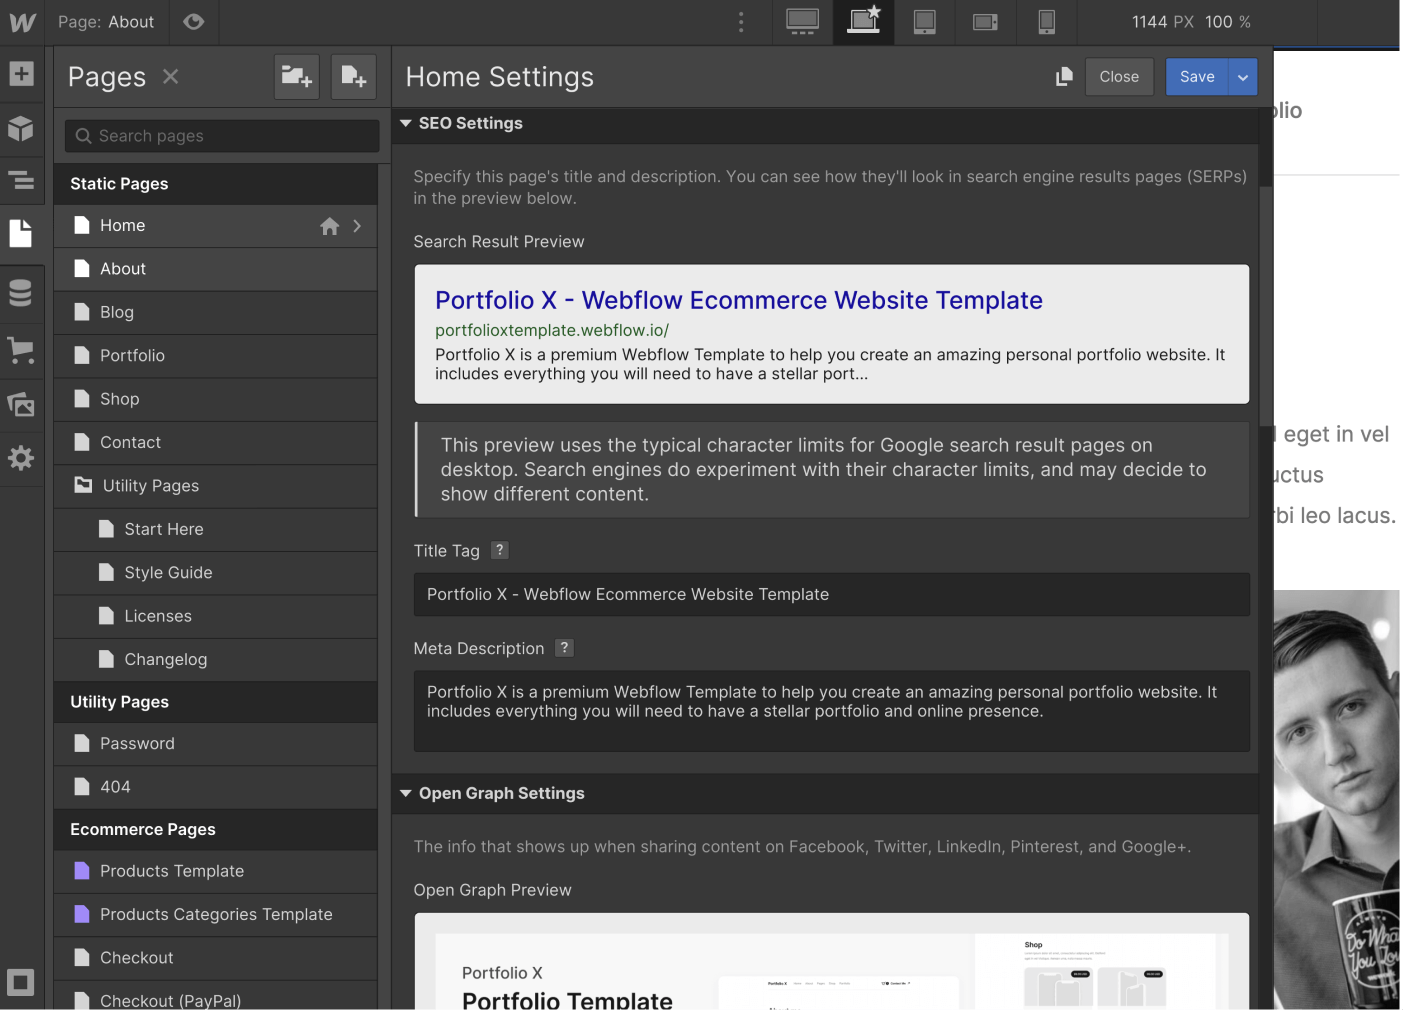This screenshot has height=1010, width=1403.
Task: Close the Pages panel with X
Action: tap(171, 76)
